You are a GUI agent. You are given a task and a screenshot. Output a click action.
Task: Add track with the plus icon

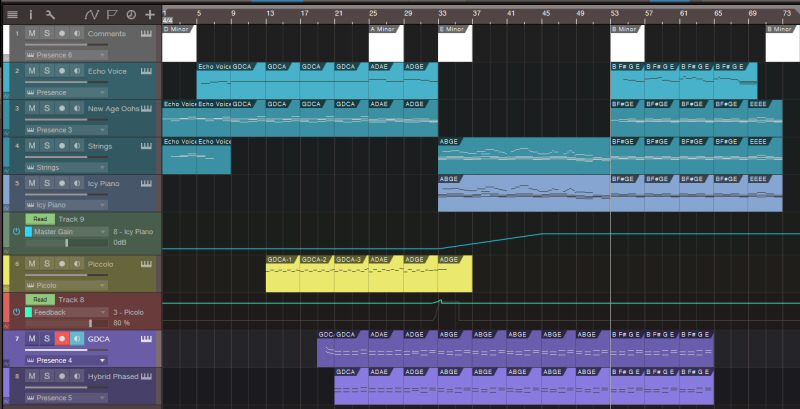tap(149, 14)
